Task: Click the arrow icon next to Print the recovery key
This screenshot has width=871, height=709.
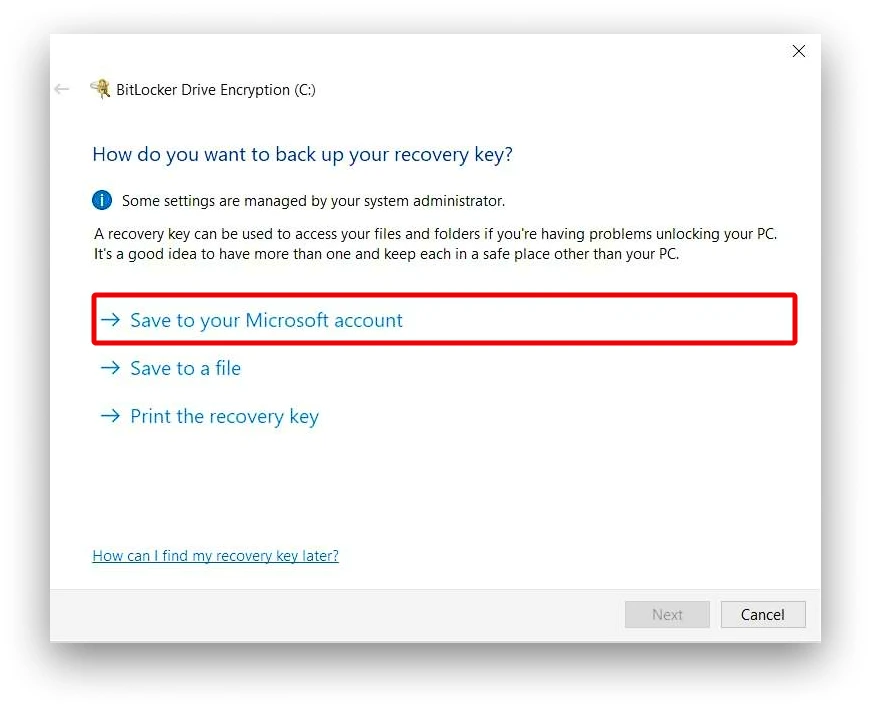Action: pyautogui.click(x=110, y=416)
